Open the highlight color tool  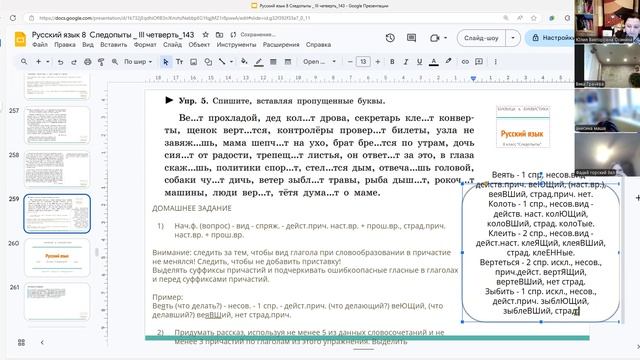pyautogui.click(x=449, y=62)
